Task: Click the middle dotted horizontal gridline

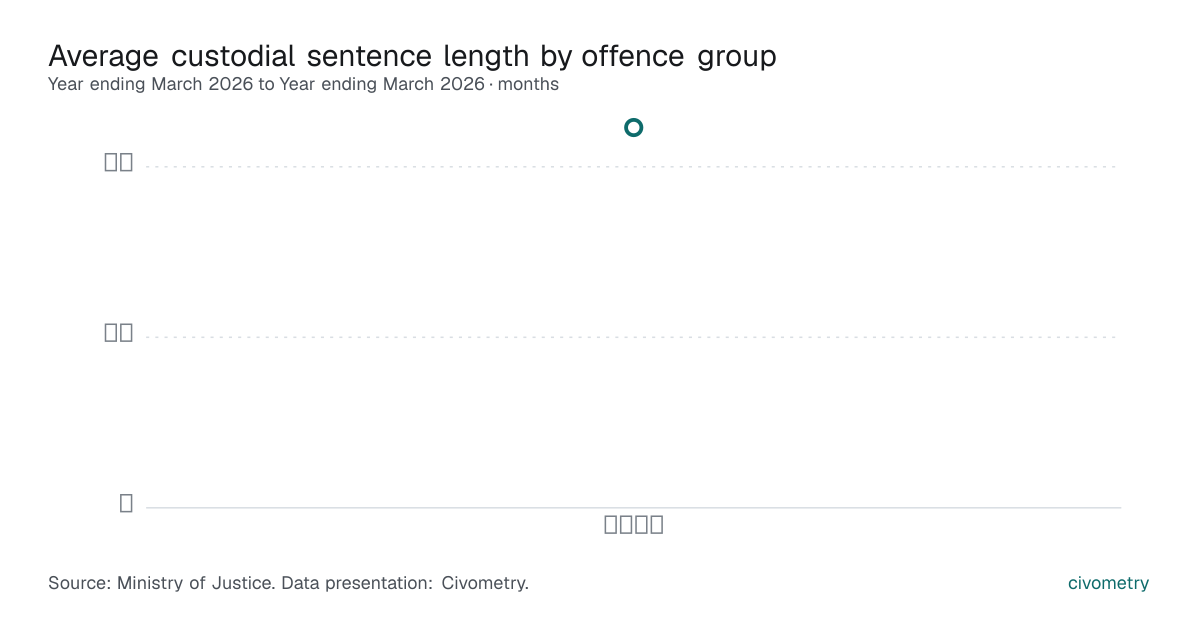Action: [633, 337]
